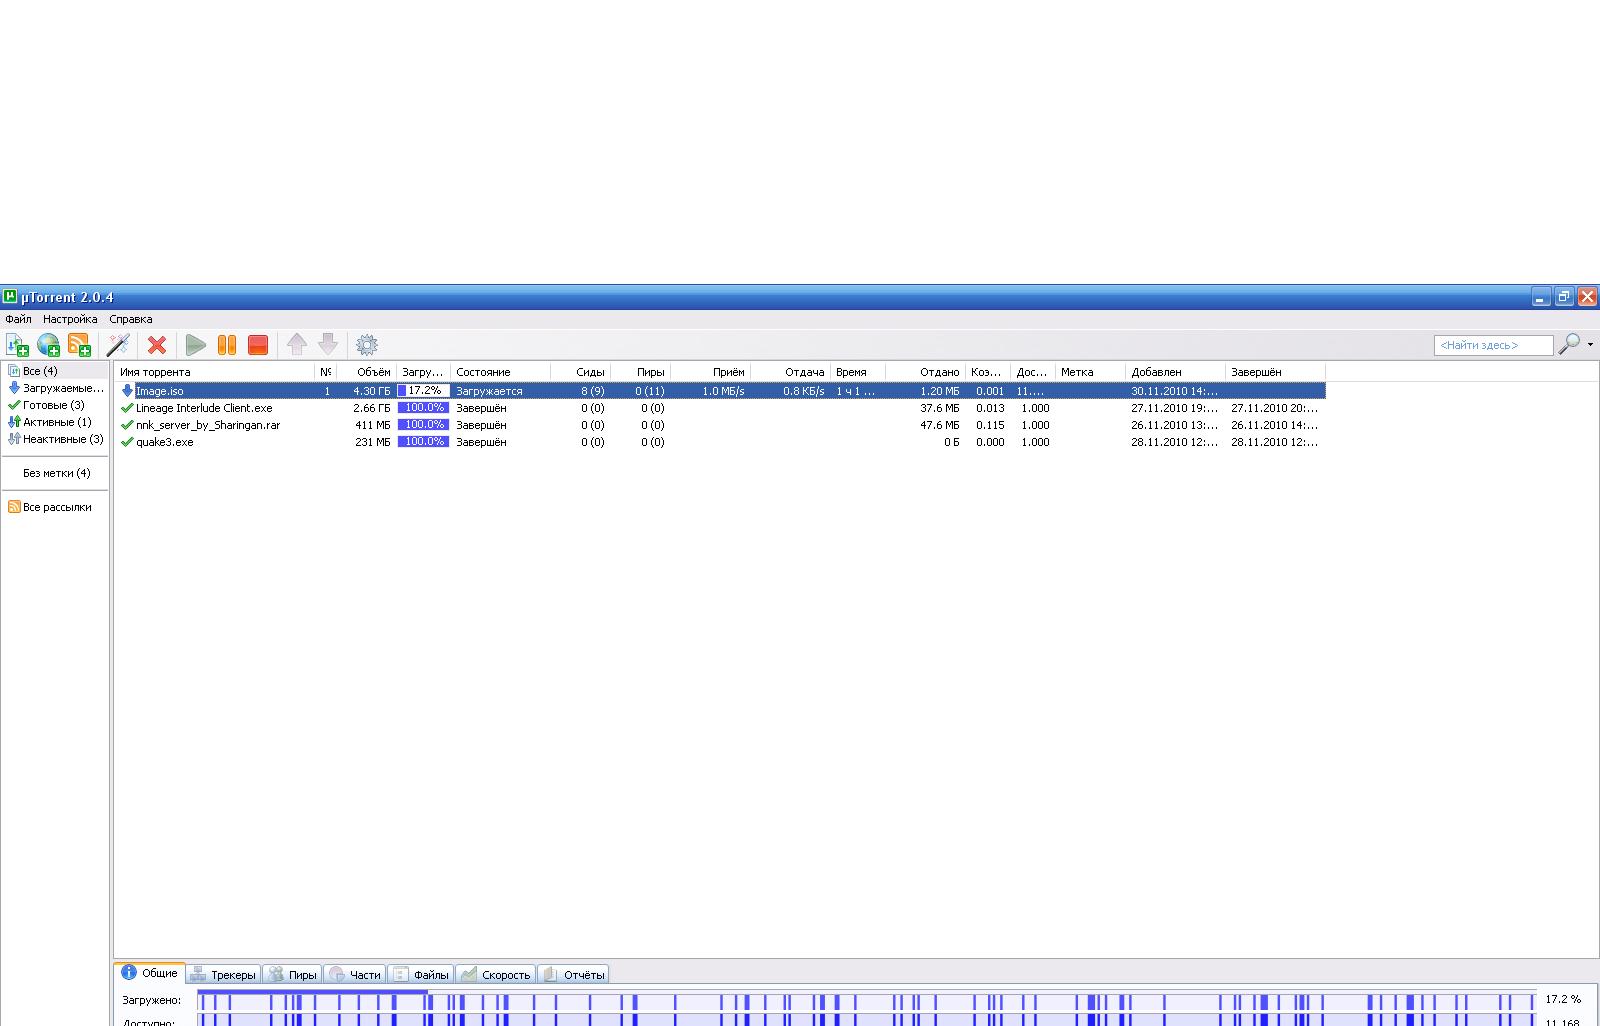Minimize the µTorrent window
The image size is (1600, 1026).
point(1540,297)
